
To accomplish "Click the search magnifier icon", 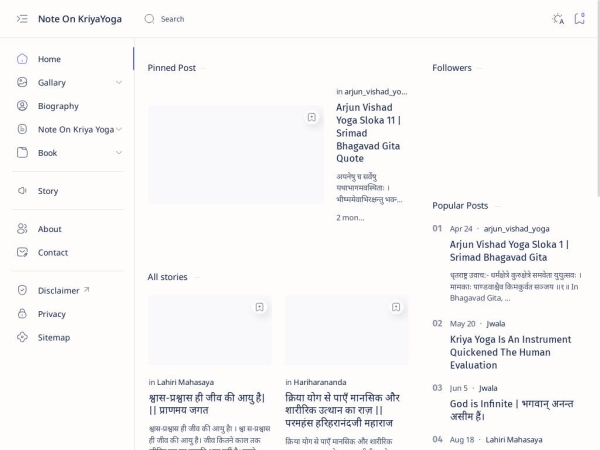I will [x=149, y=19].
